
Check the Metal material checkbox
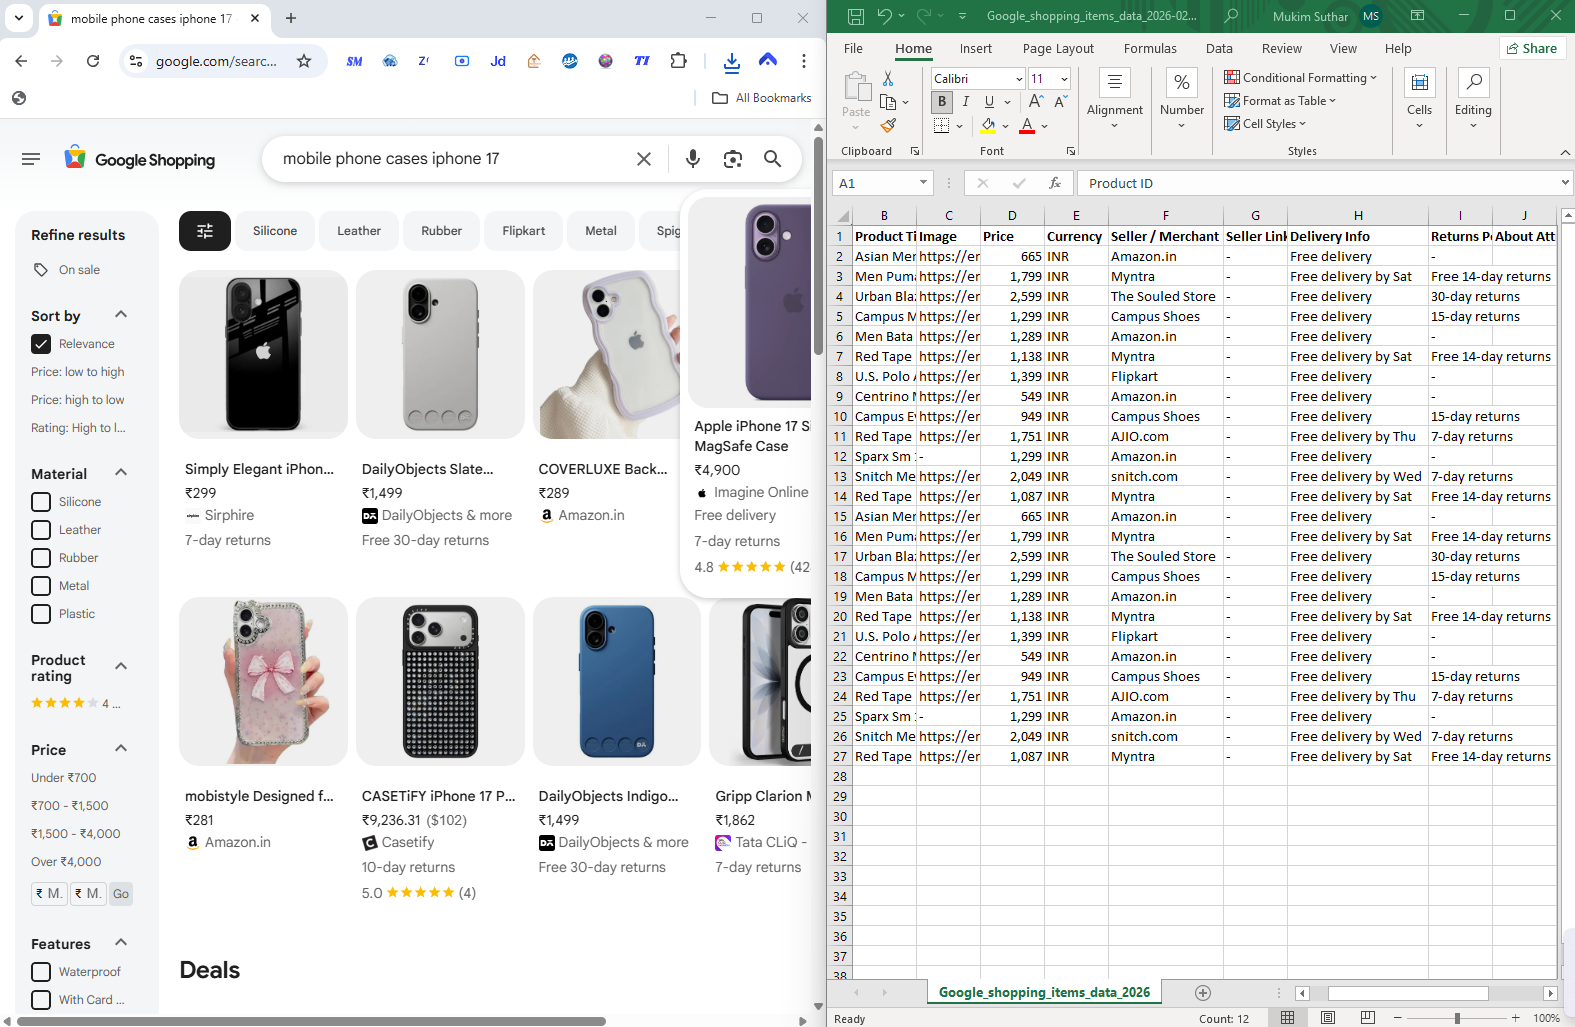click(41, 586)
